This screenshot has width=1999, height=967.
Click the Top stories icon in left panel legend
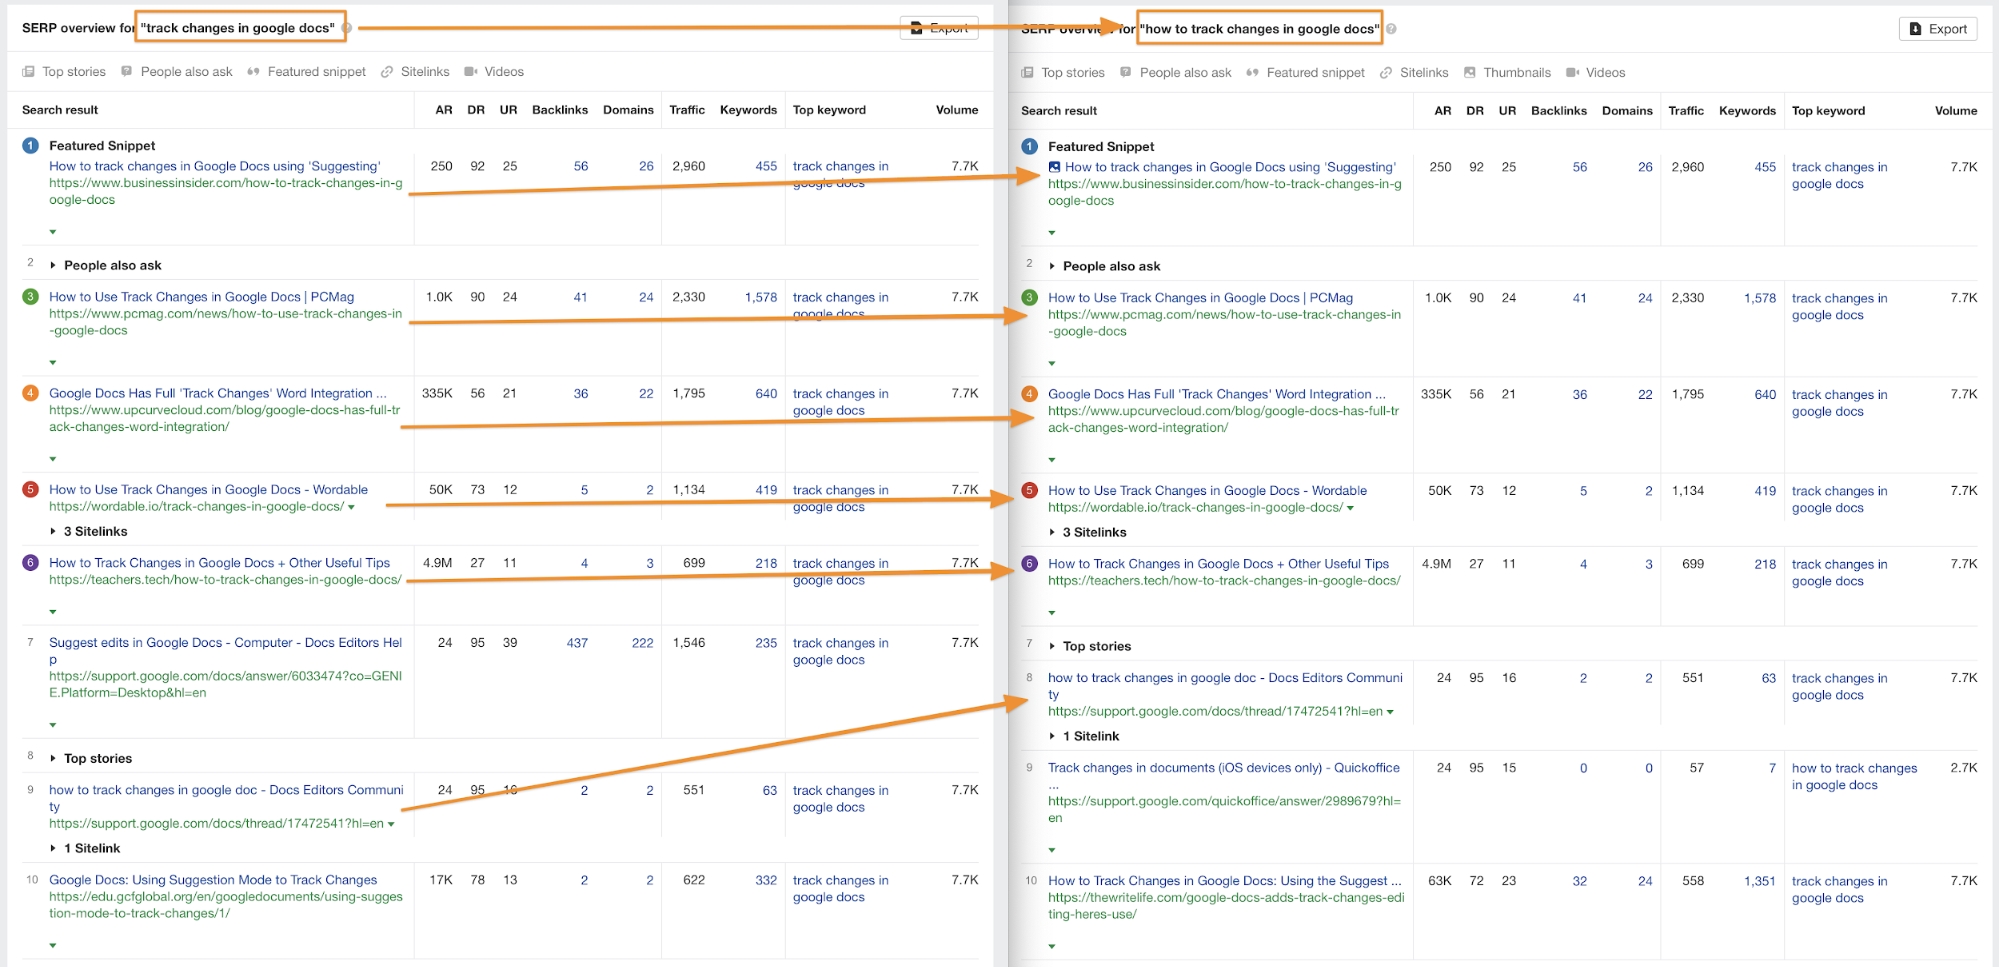point(28,72)
